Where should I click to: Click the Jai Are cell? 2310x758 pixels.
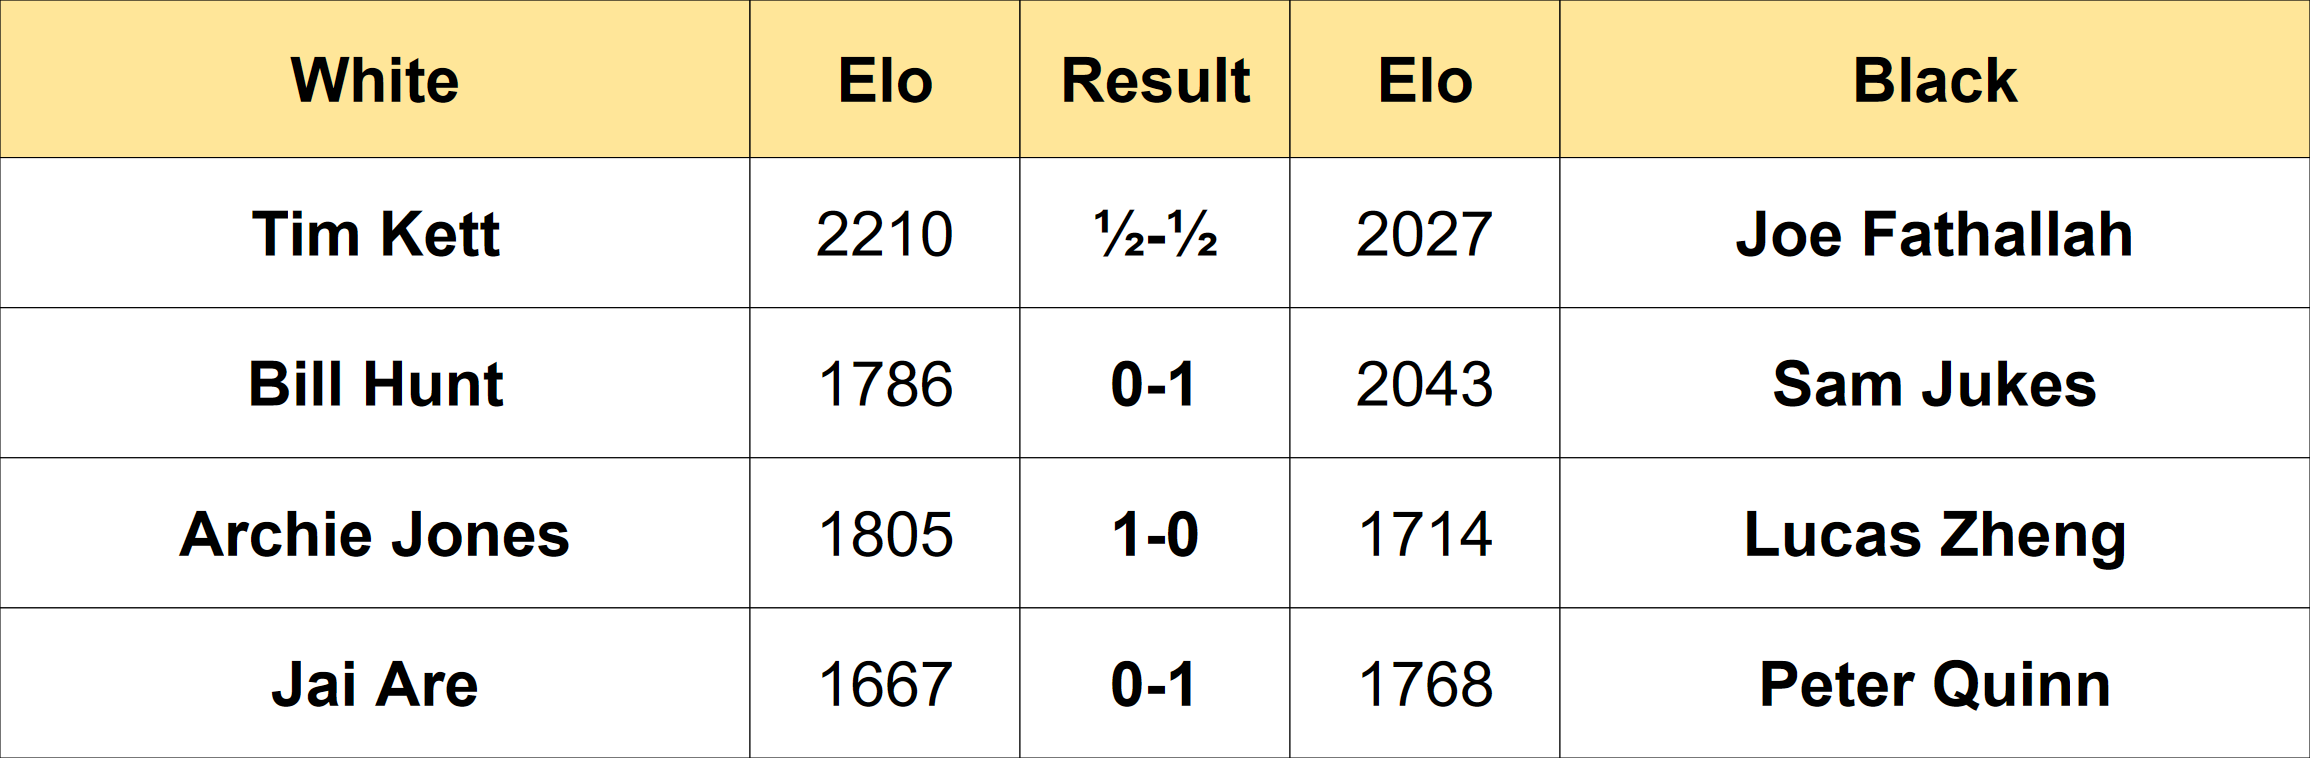coord(375,683)
